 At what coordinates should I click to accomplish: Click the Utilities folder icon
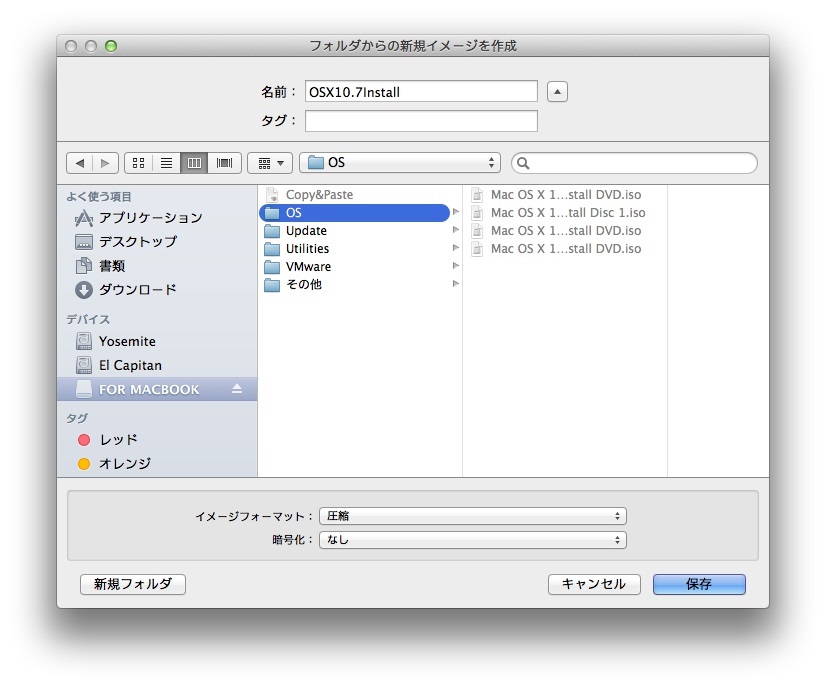tap(272, 249)
